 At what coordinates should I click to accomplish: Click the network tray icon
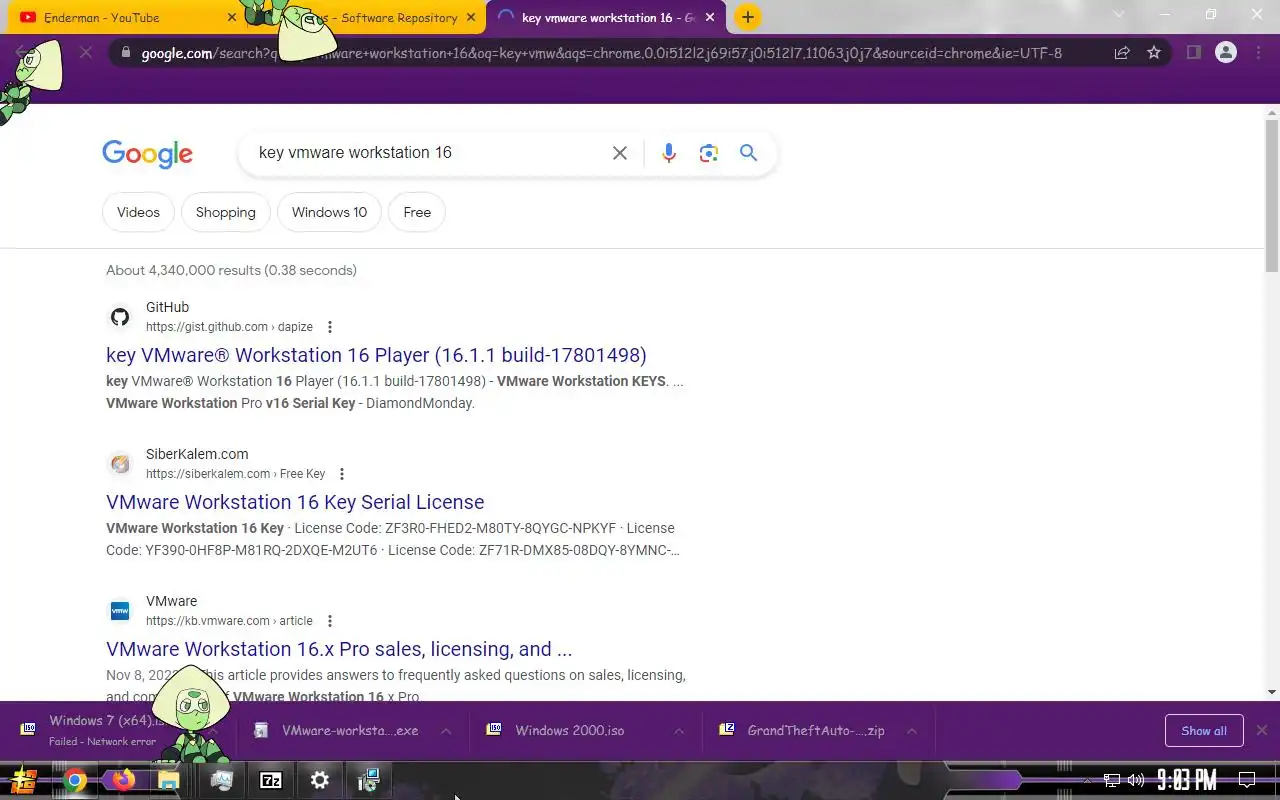pos(1112,780)
